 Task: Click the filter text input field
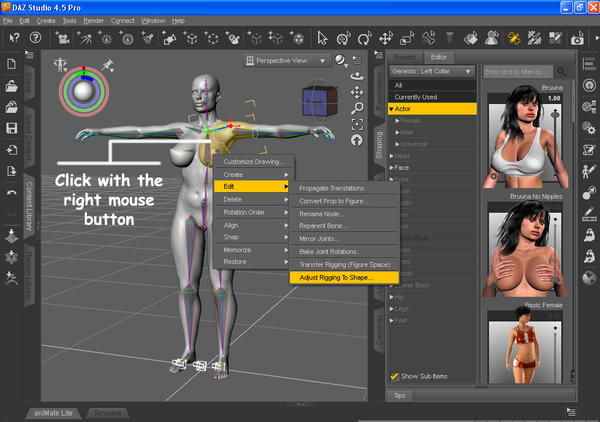coord(518,72)
